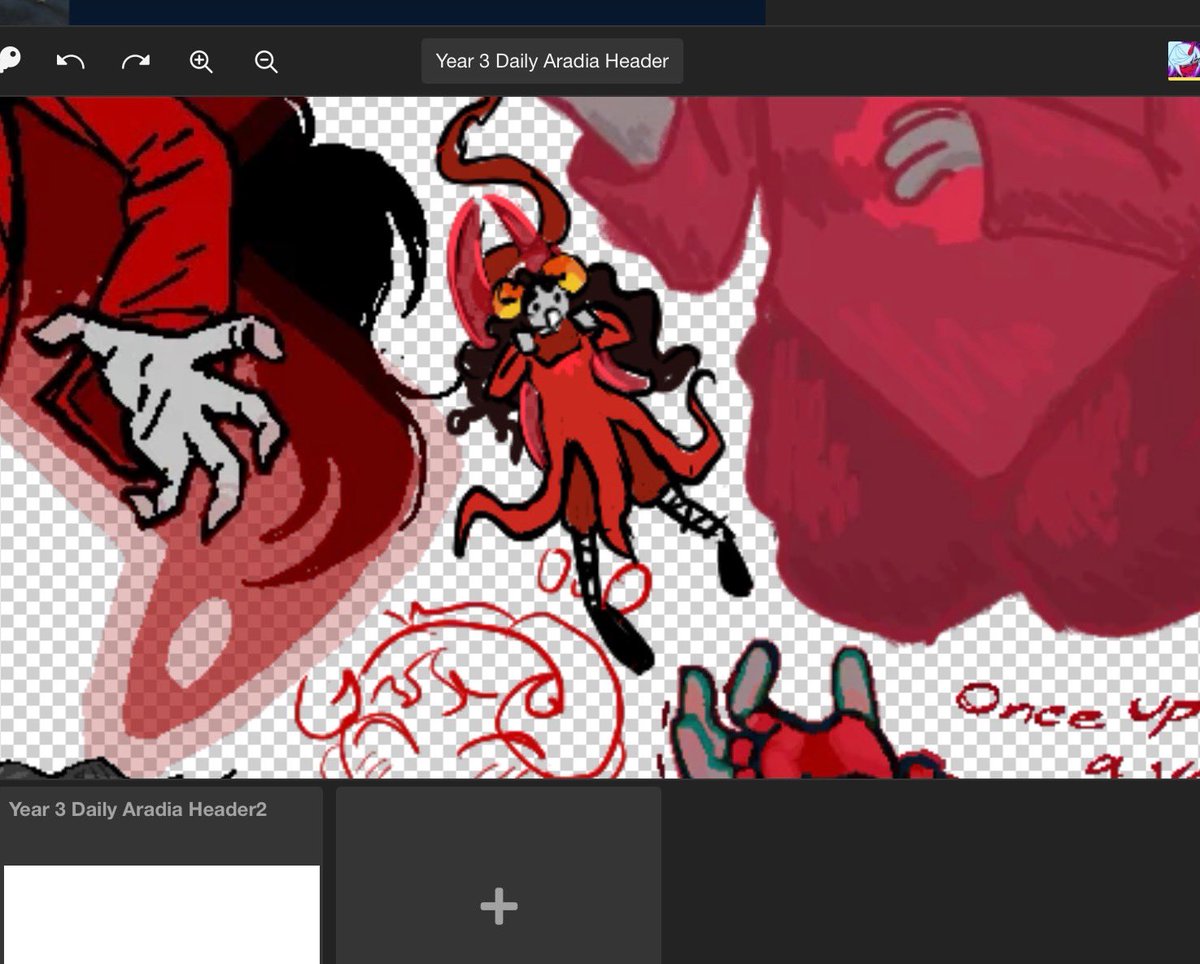Zoom in with the magnifier plus icon
Screen dimensions: 1200x964
tap(201, 61)
